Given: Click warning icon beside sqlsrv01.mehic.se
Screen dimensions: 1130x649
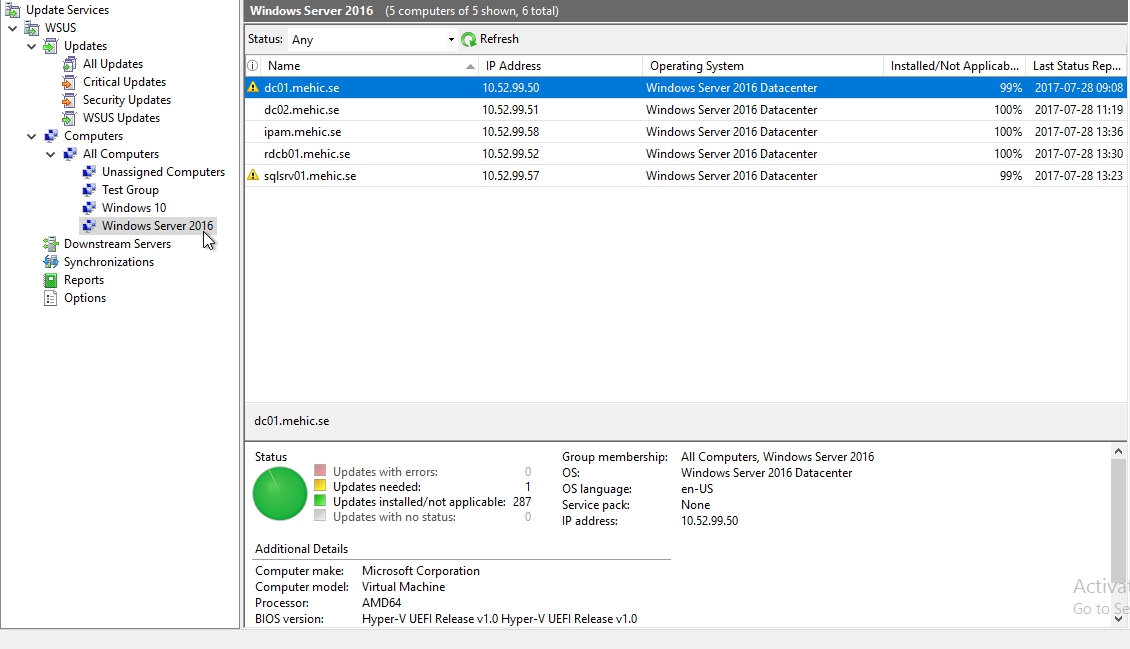Looking at the screenshot, I should [x=253, y=176].
